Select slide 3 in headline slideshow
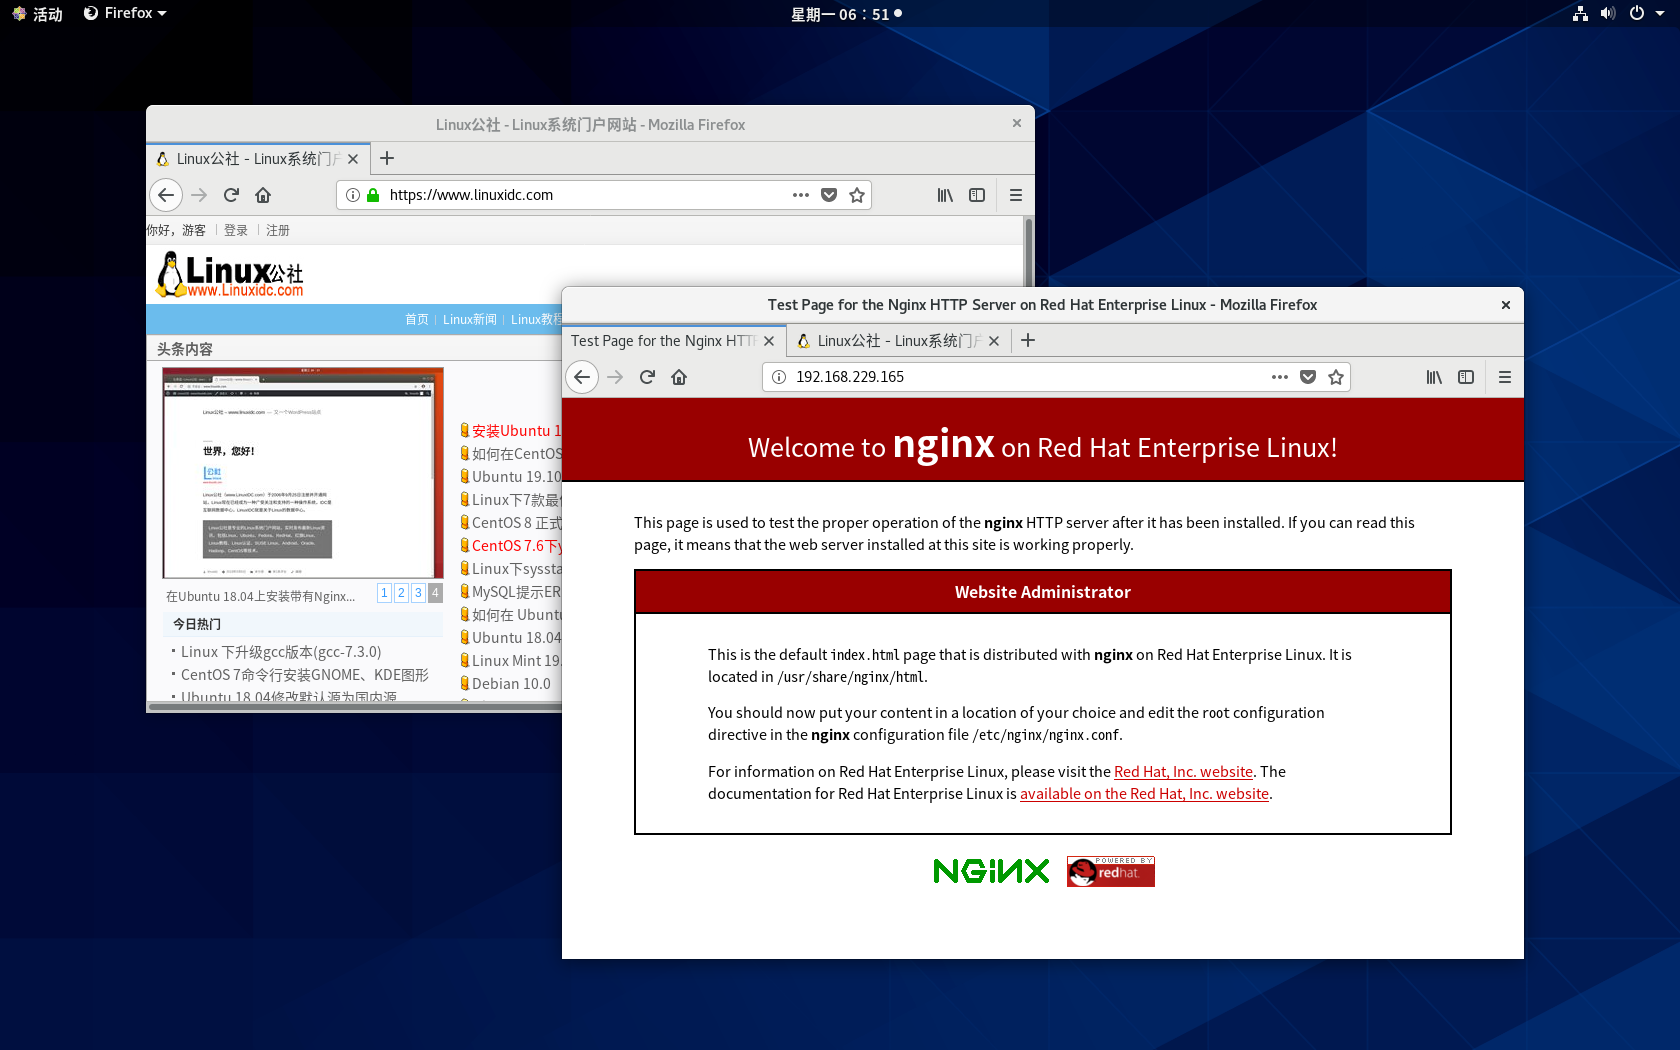The image size is (1680, 1050). click(418, 593)
